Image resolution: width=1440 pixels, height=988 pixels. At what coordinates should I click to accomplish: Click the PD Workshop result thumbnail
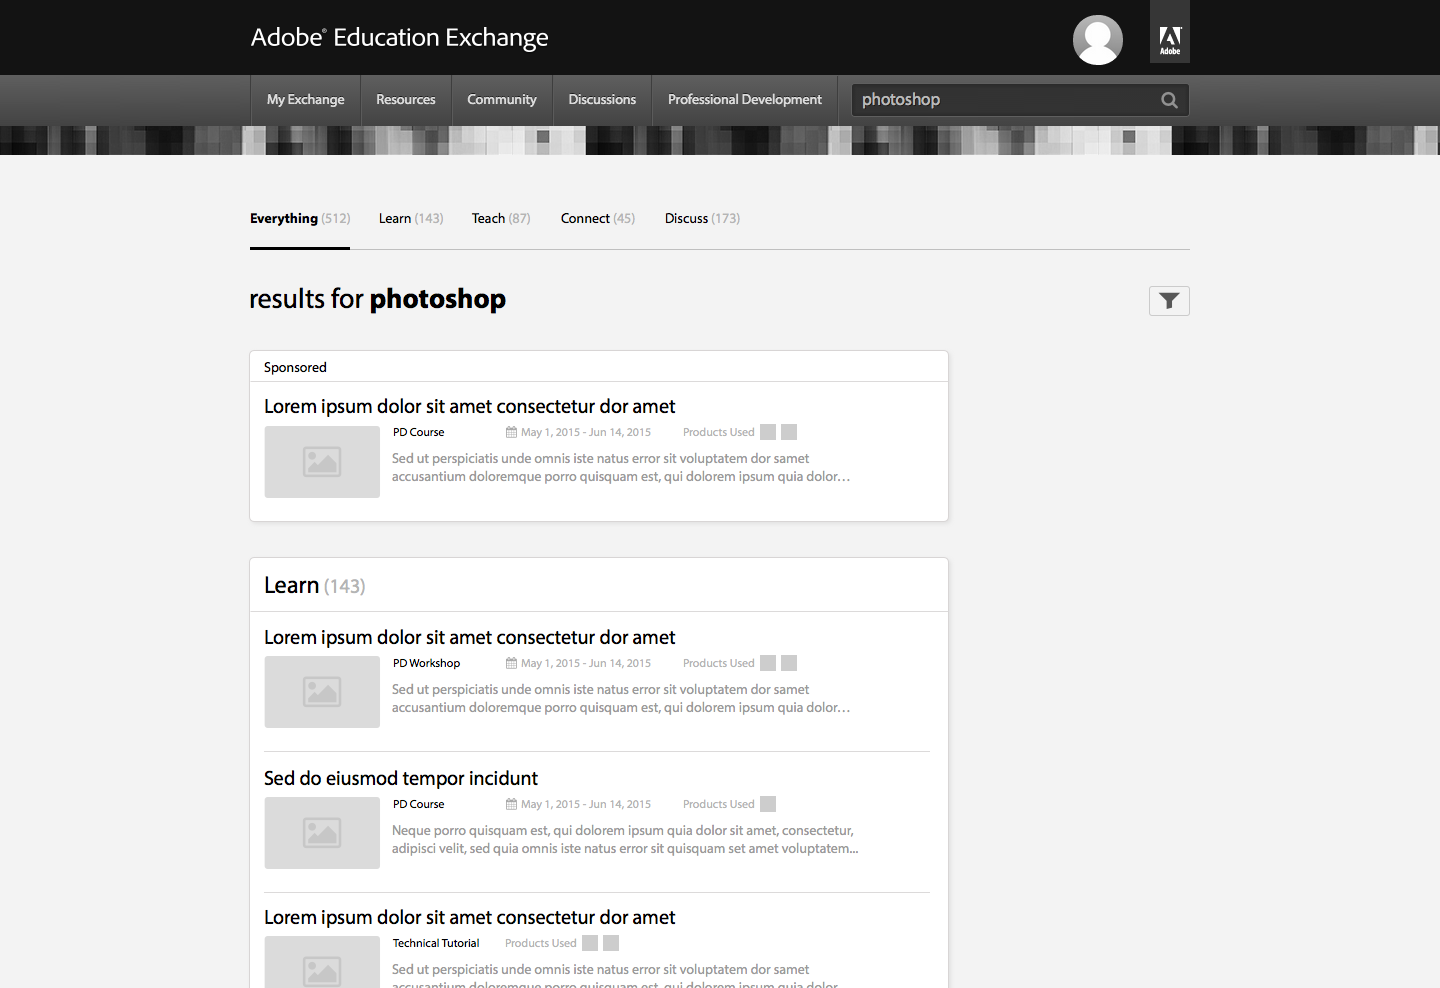tap(322, 692)
